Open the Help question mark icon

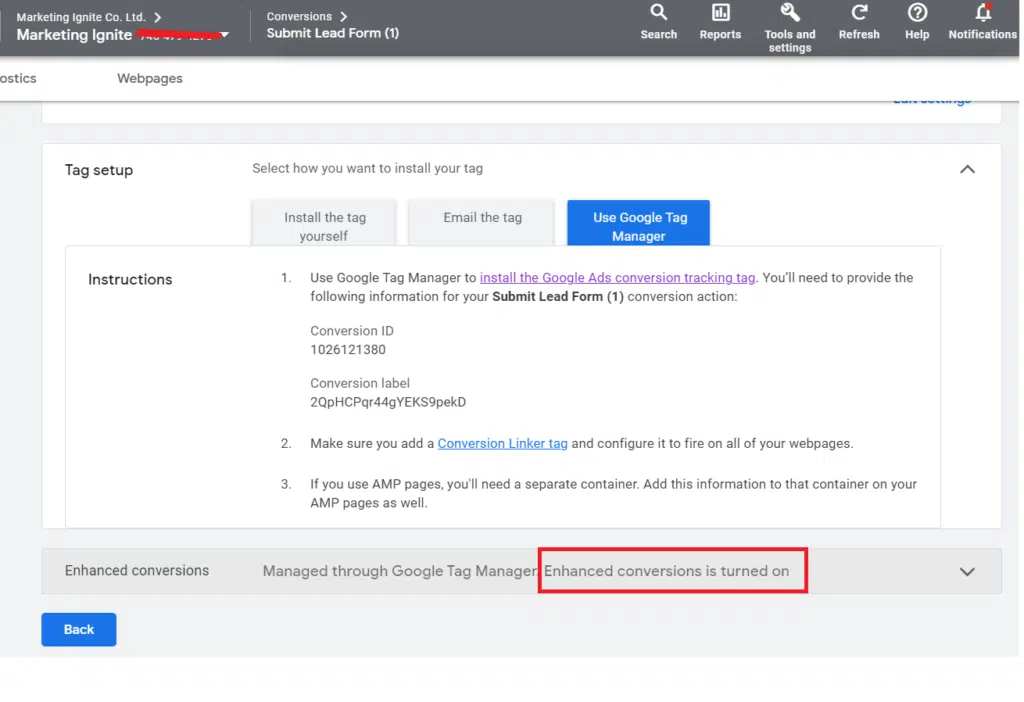tap(917, 14)
